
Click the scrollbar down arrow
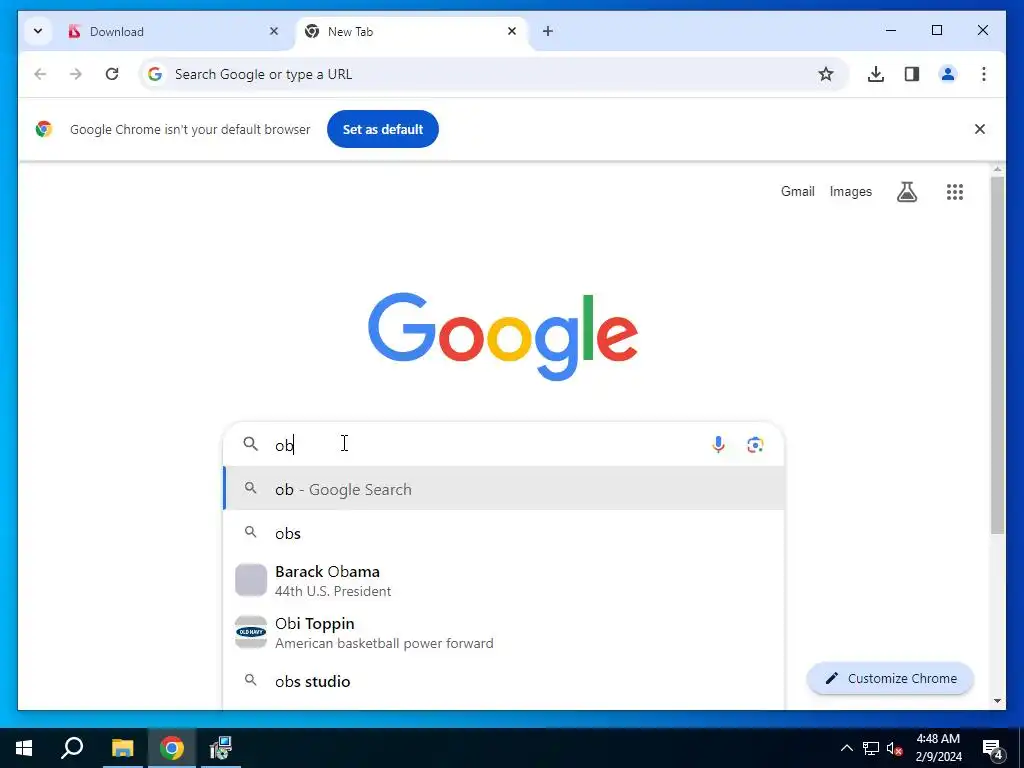pyautogui.click(x=997, y=701)
